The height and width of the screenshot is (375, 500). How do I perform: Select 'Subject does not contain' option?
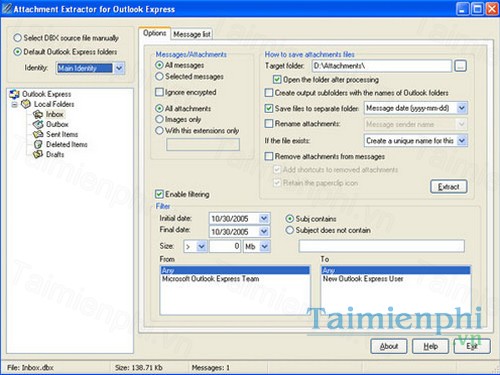(x=290, y=230)
